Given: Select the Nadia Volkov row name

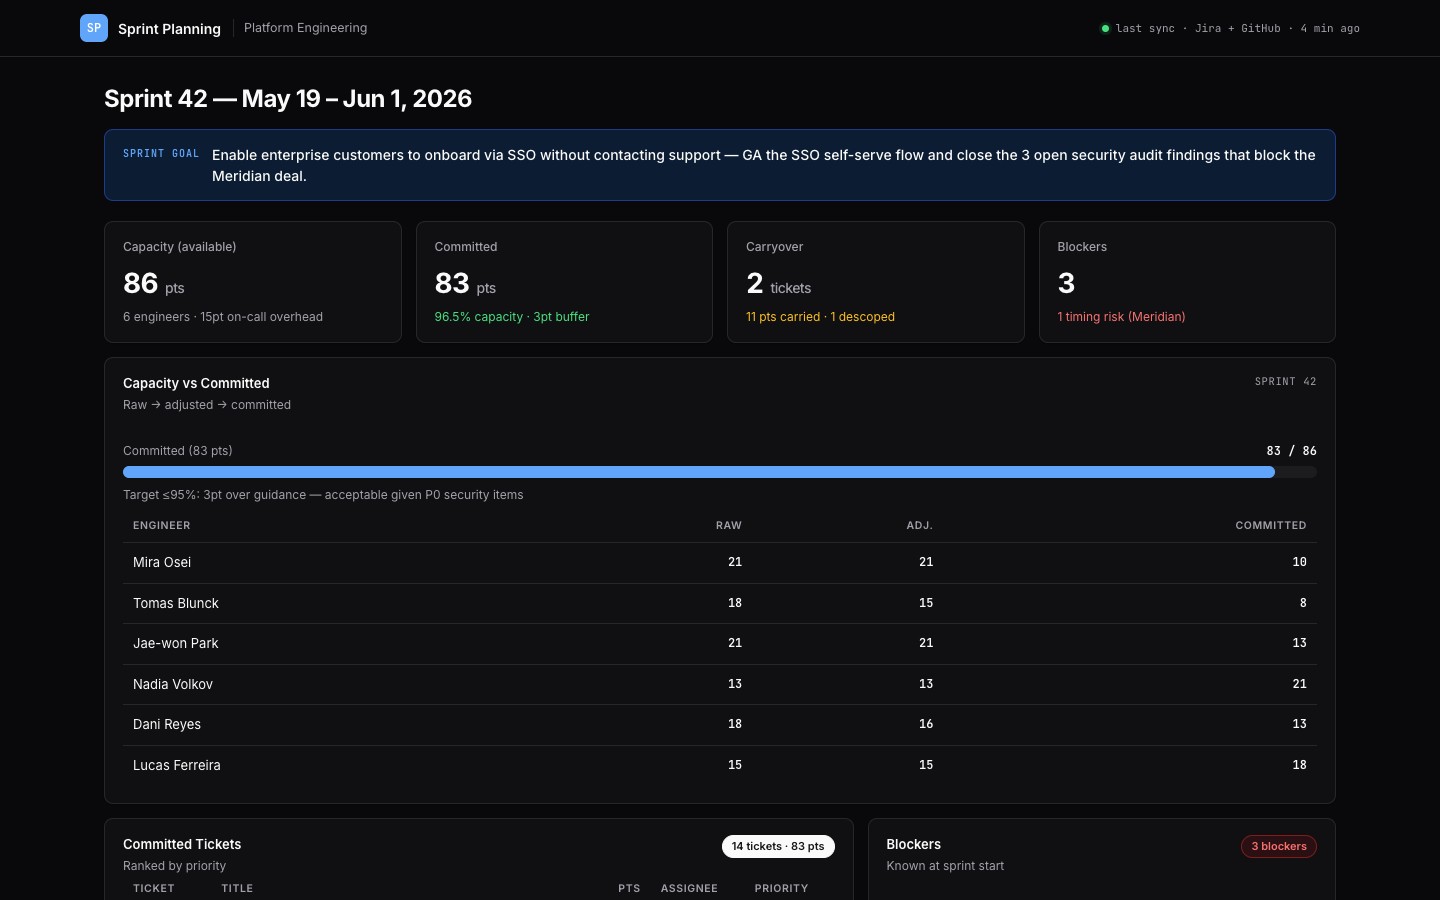Looking at the screenshot, I should tap(173, 684).
